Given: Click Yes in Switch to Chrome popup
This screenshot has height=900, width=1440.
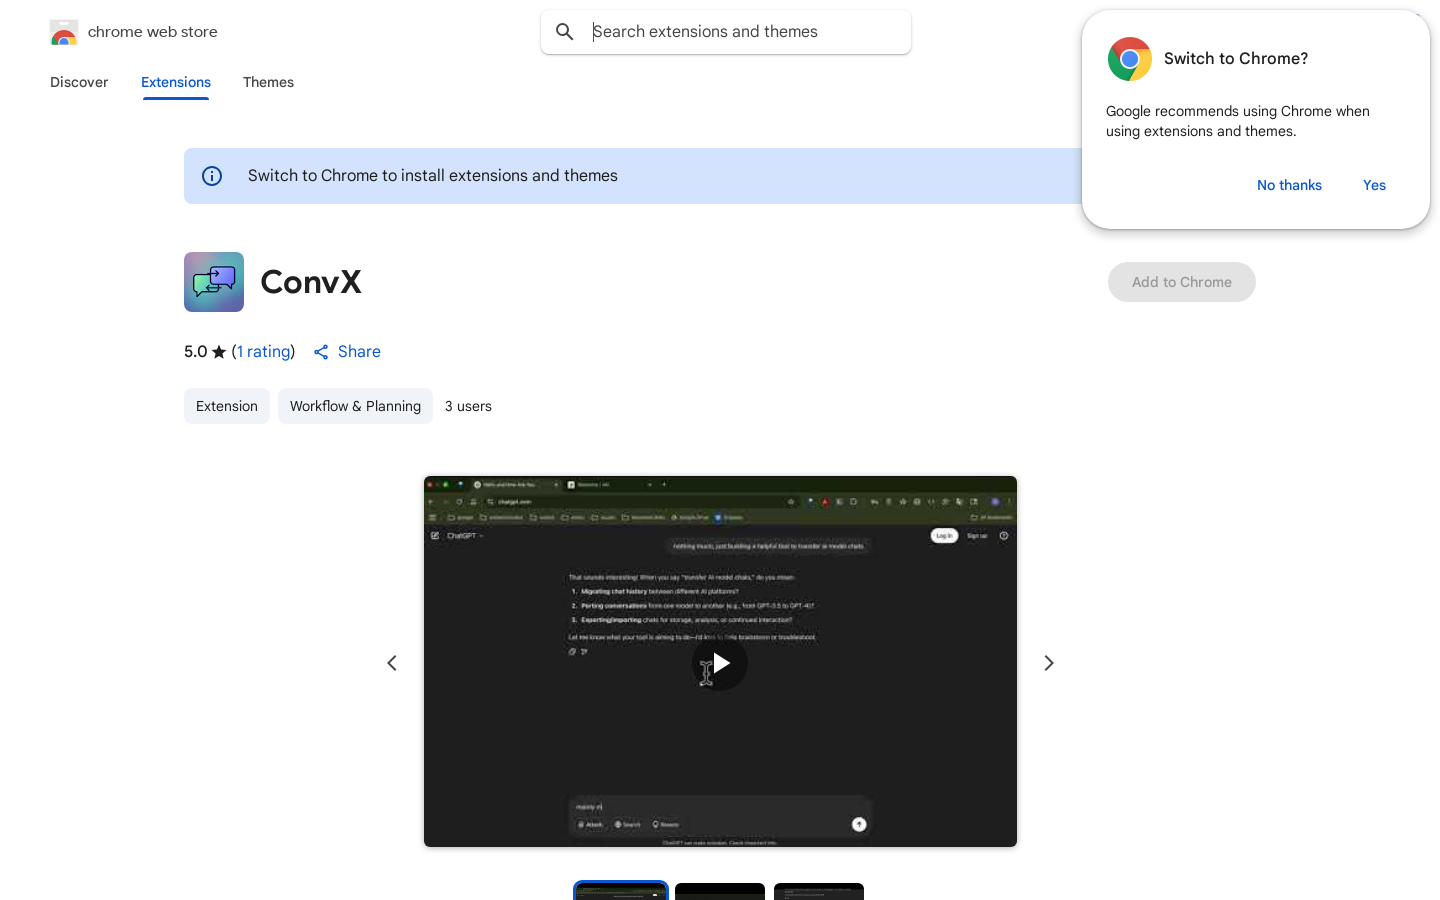Looking at the screenshot, I should pyautogui.click(x=1374, y=185).
